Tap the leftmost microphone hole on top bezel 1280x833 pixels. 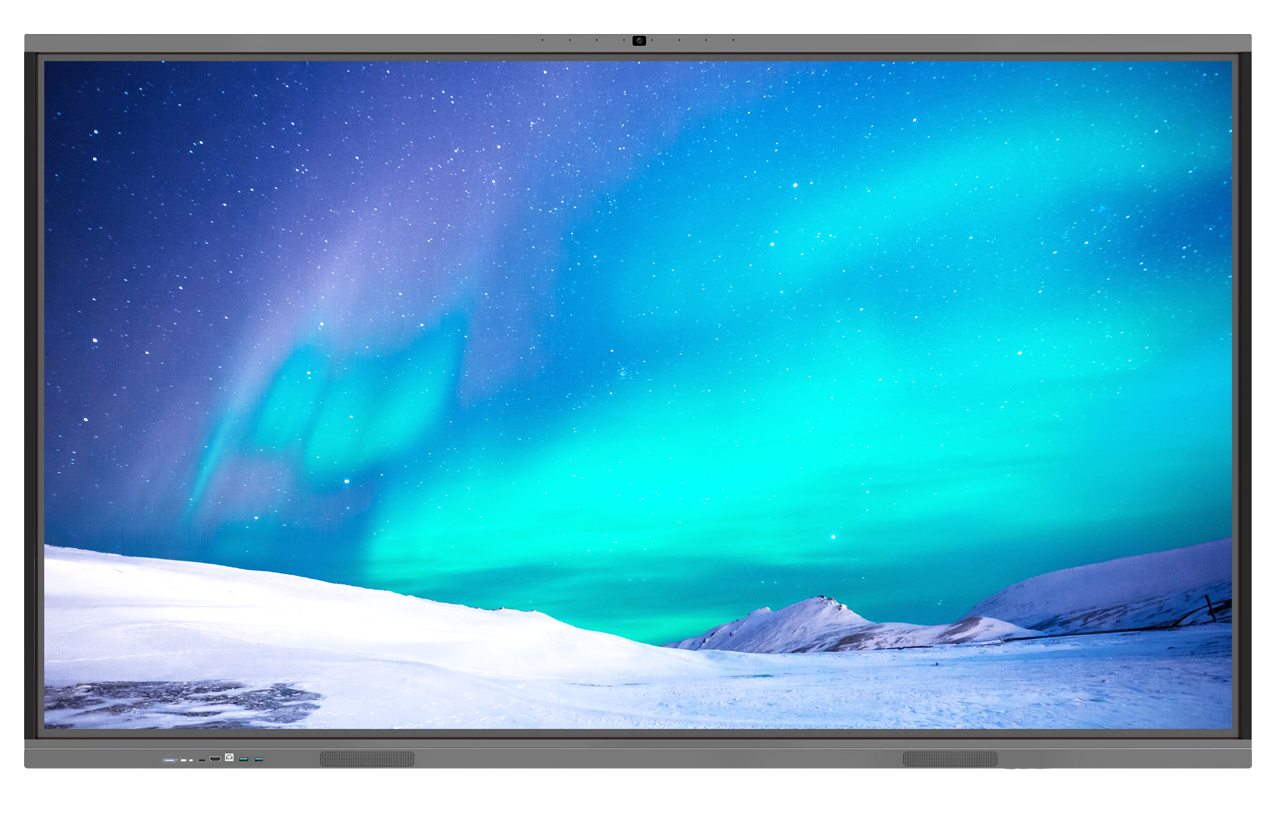pyautogui.click(x=542, y=41)
